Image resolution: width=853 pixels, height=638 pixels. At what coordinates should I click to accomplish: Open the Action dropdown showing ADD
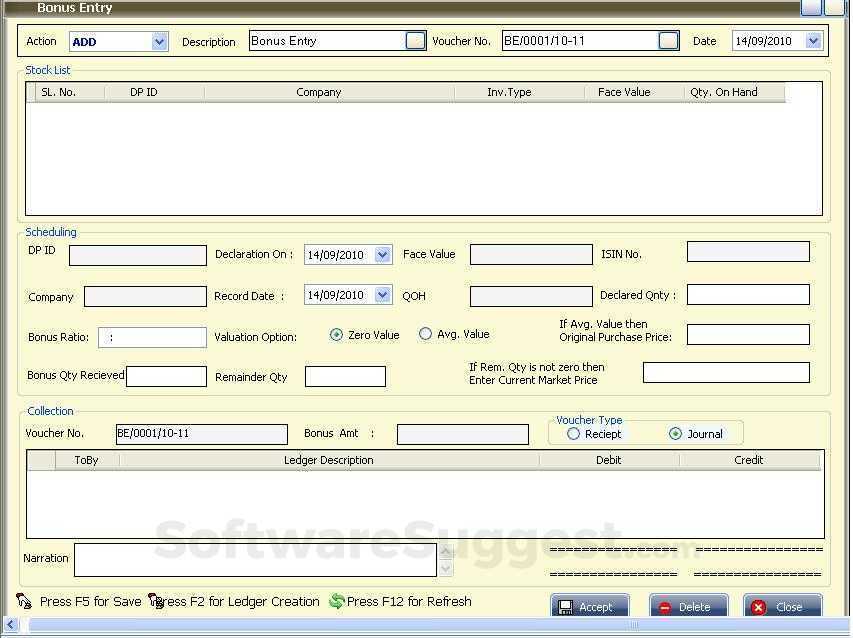pyautogui.click(x=158, y=41)
